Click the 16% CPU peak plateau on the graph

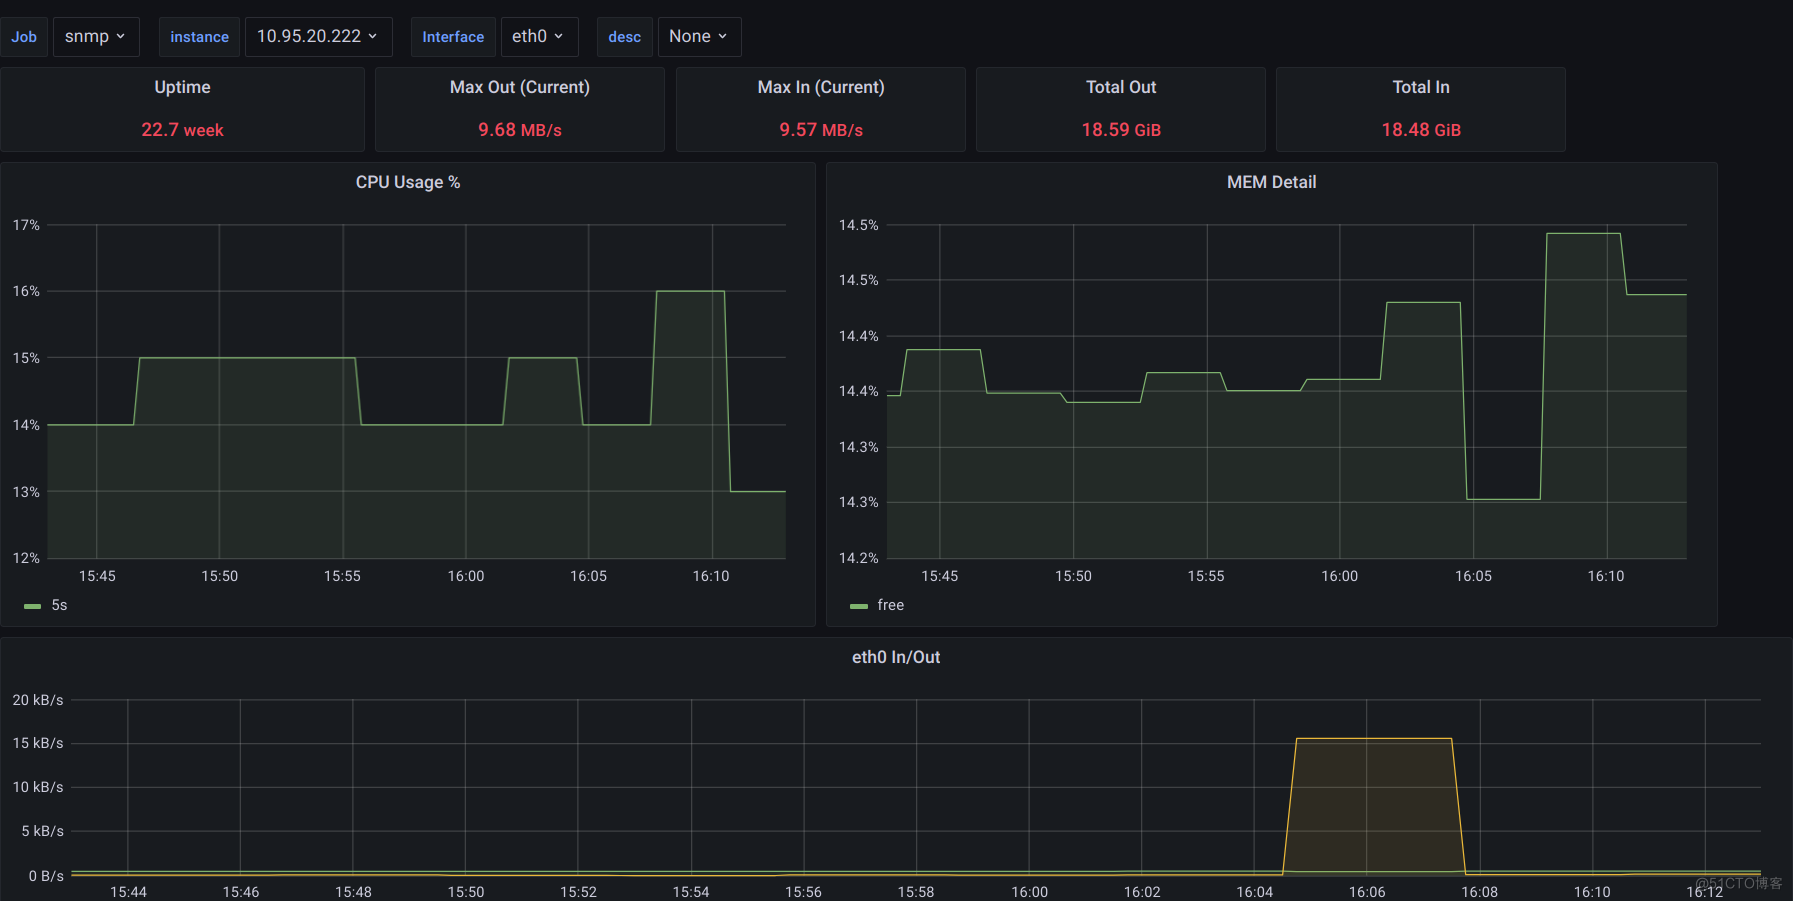(690, 291)
